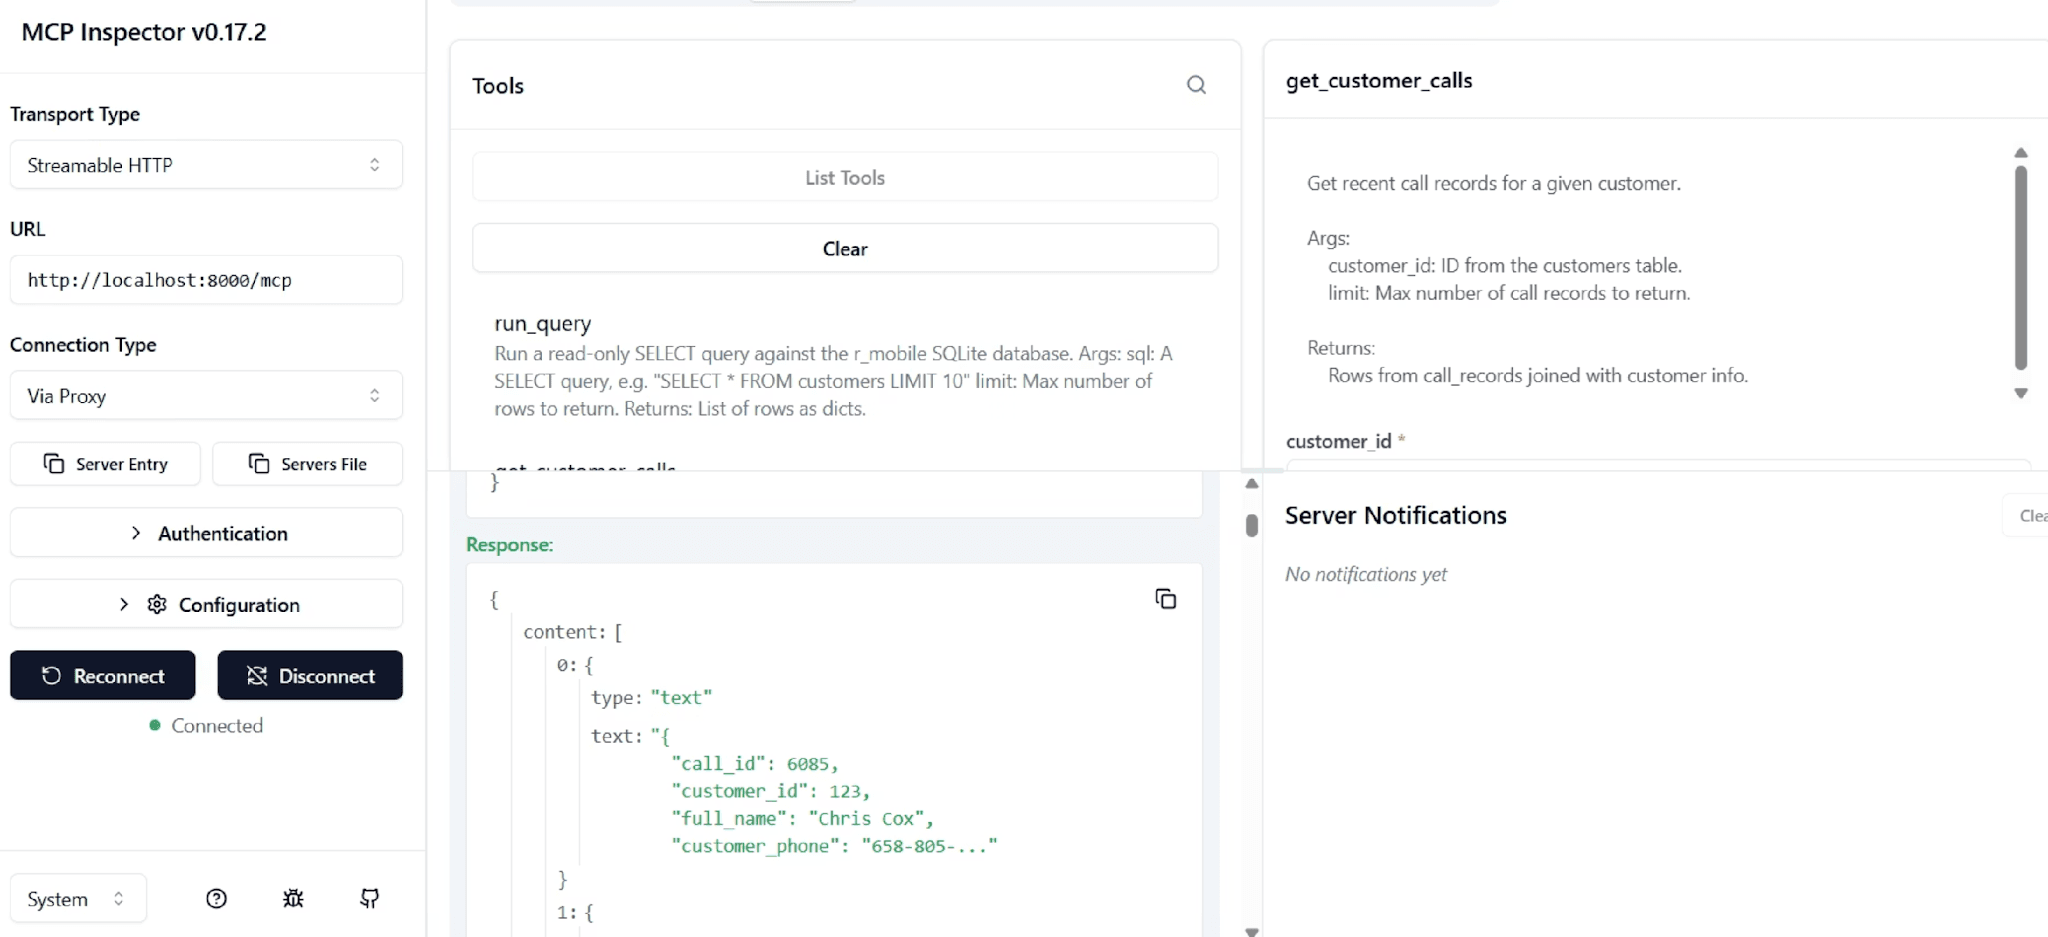The image size is (2048, 937).
Task: Click the response panel scrollbar thumb
Action: (1252, 525)
